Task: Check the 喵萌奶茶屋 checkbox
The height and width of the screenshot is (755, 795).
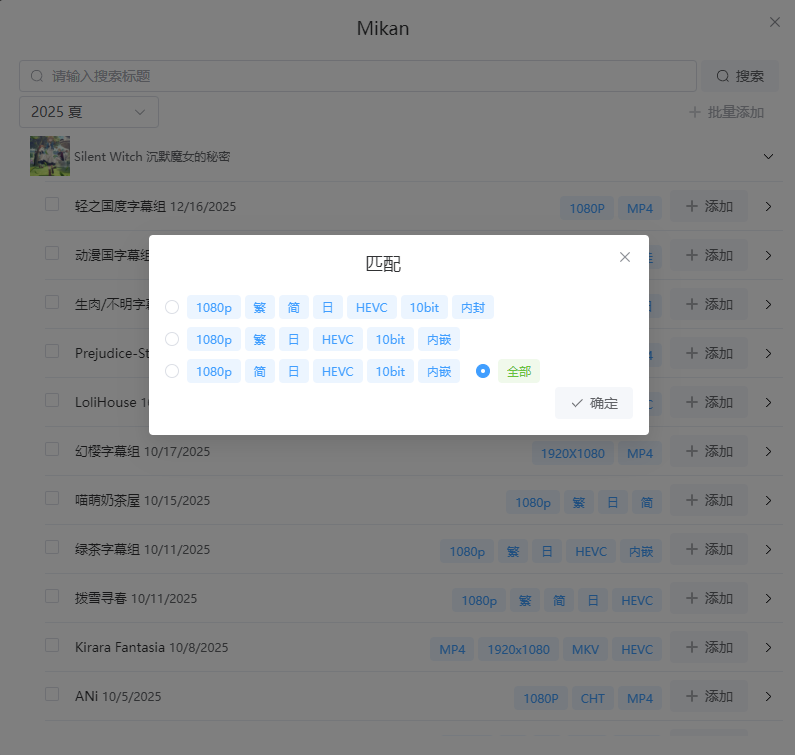Action: pos(52,498)
